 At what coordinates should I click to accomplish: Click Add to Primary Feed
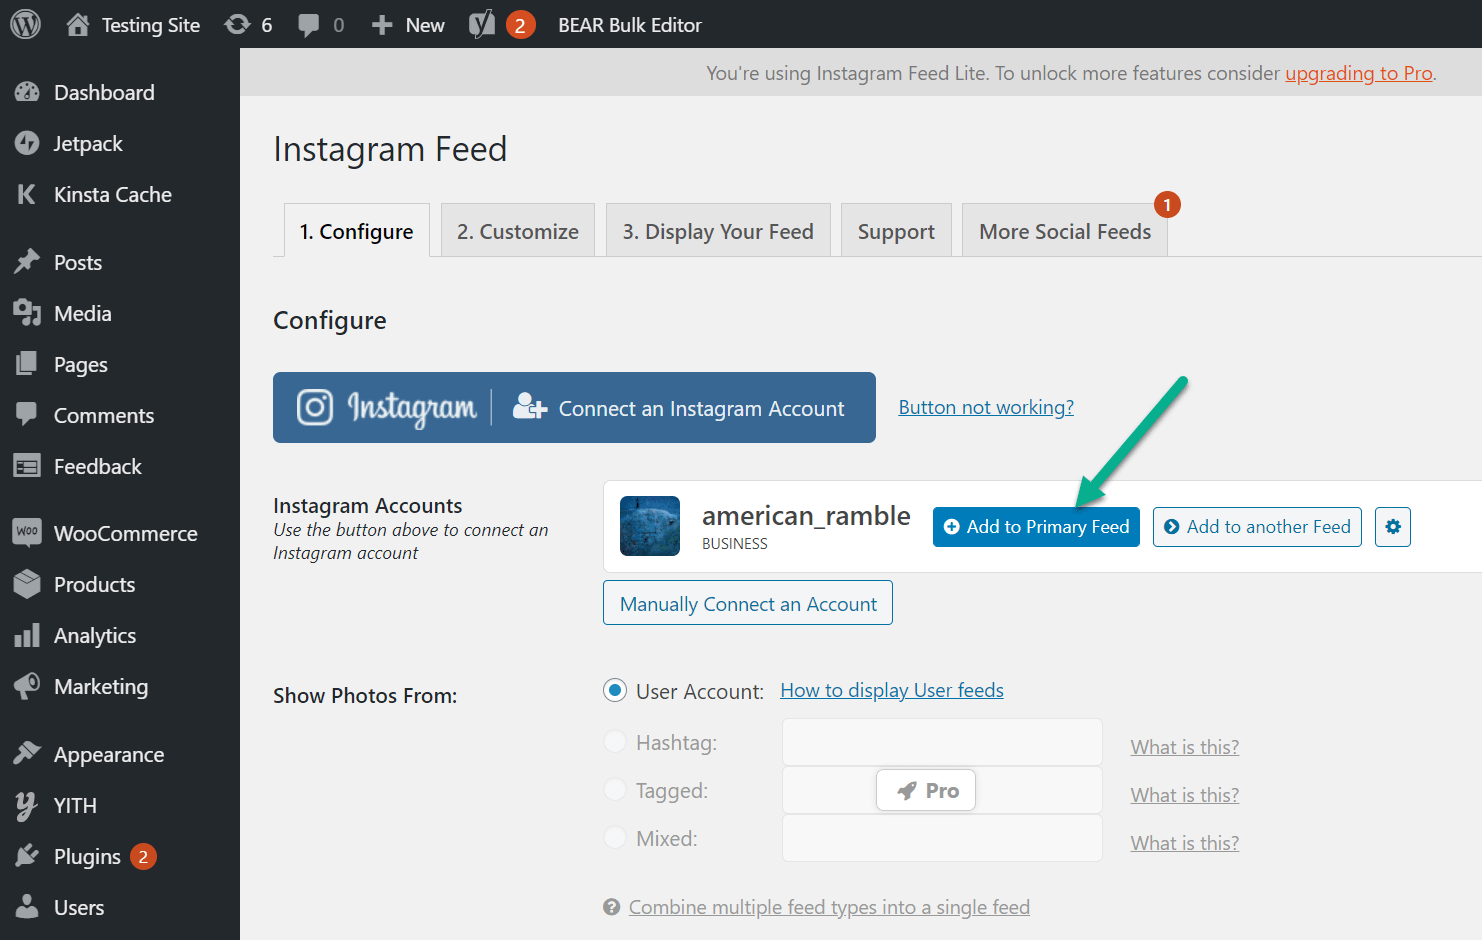1036,526
